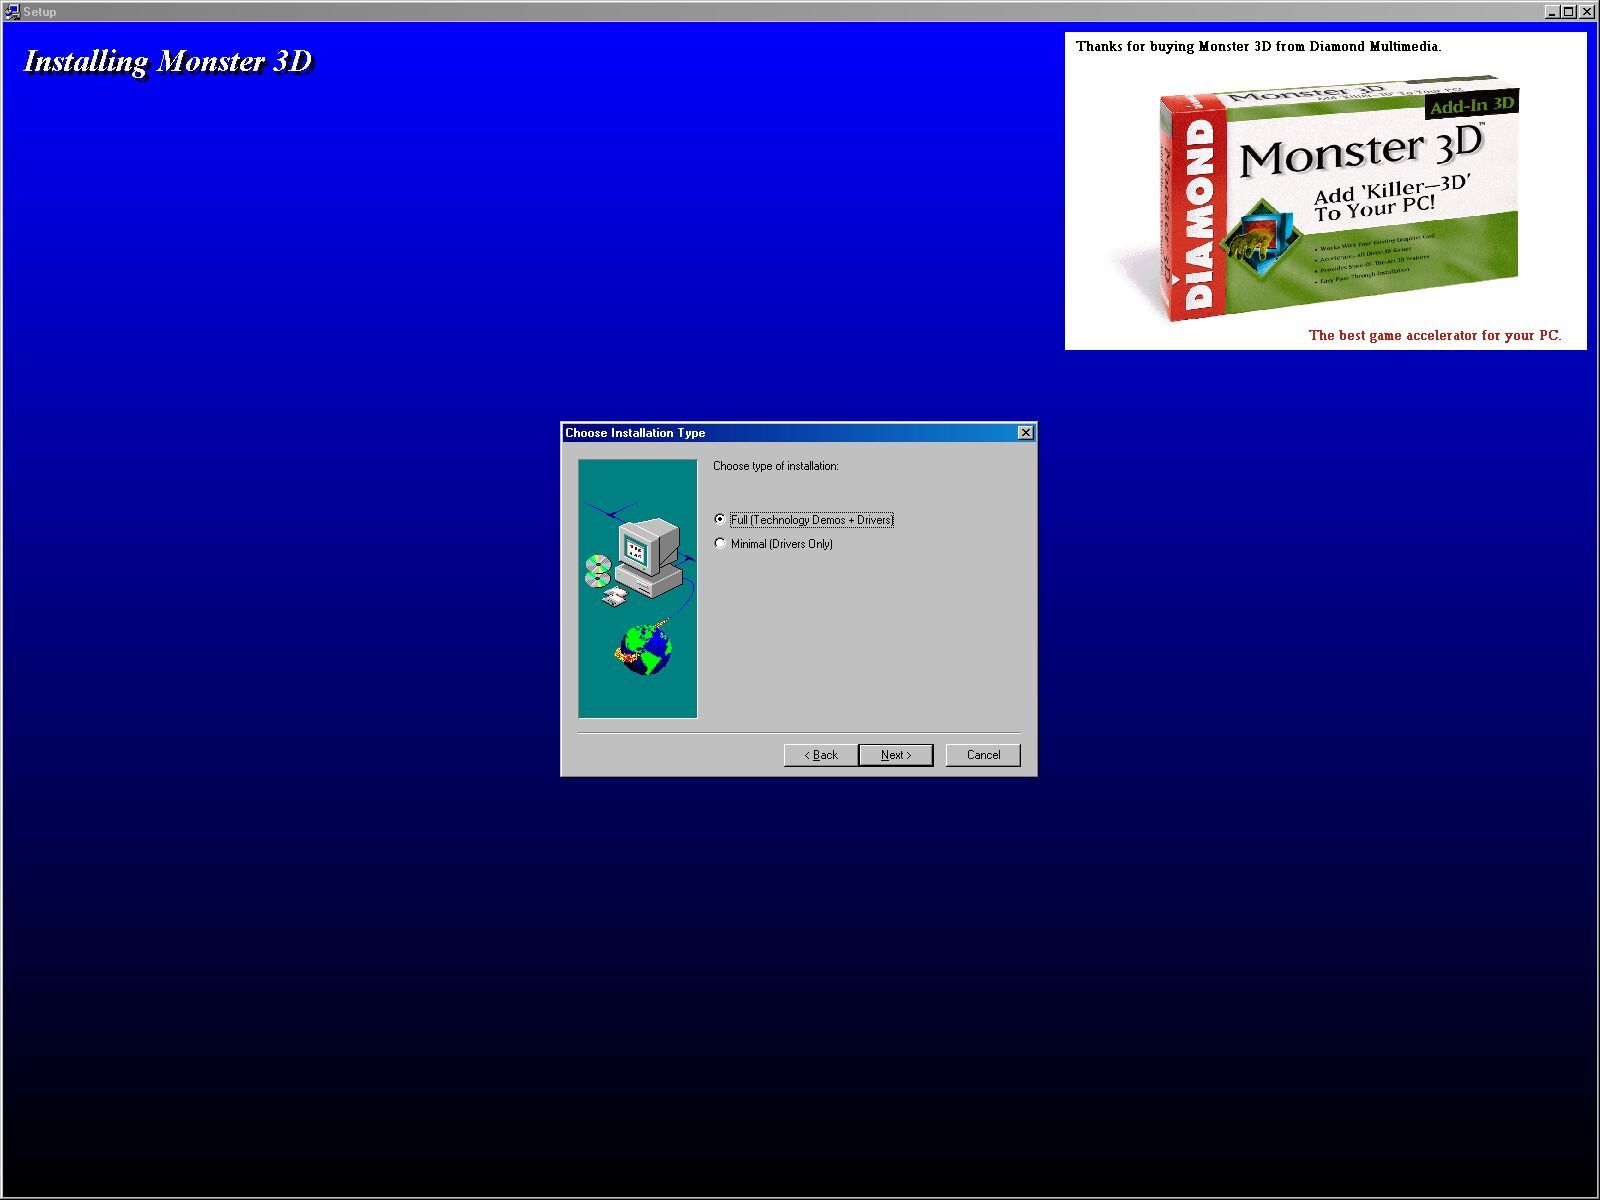Click the Setup window icon in title bar
This screenshot has width=1600, height=1200.
pyautogui.click(x=12, y=12)
